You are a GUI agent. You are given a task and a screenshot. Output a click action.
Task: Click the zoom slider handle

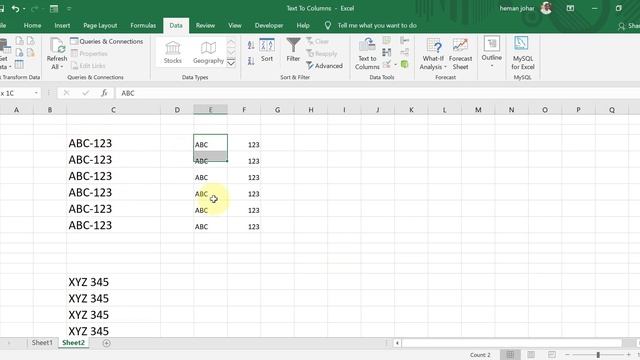(x=598, y=355)
